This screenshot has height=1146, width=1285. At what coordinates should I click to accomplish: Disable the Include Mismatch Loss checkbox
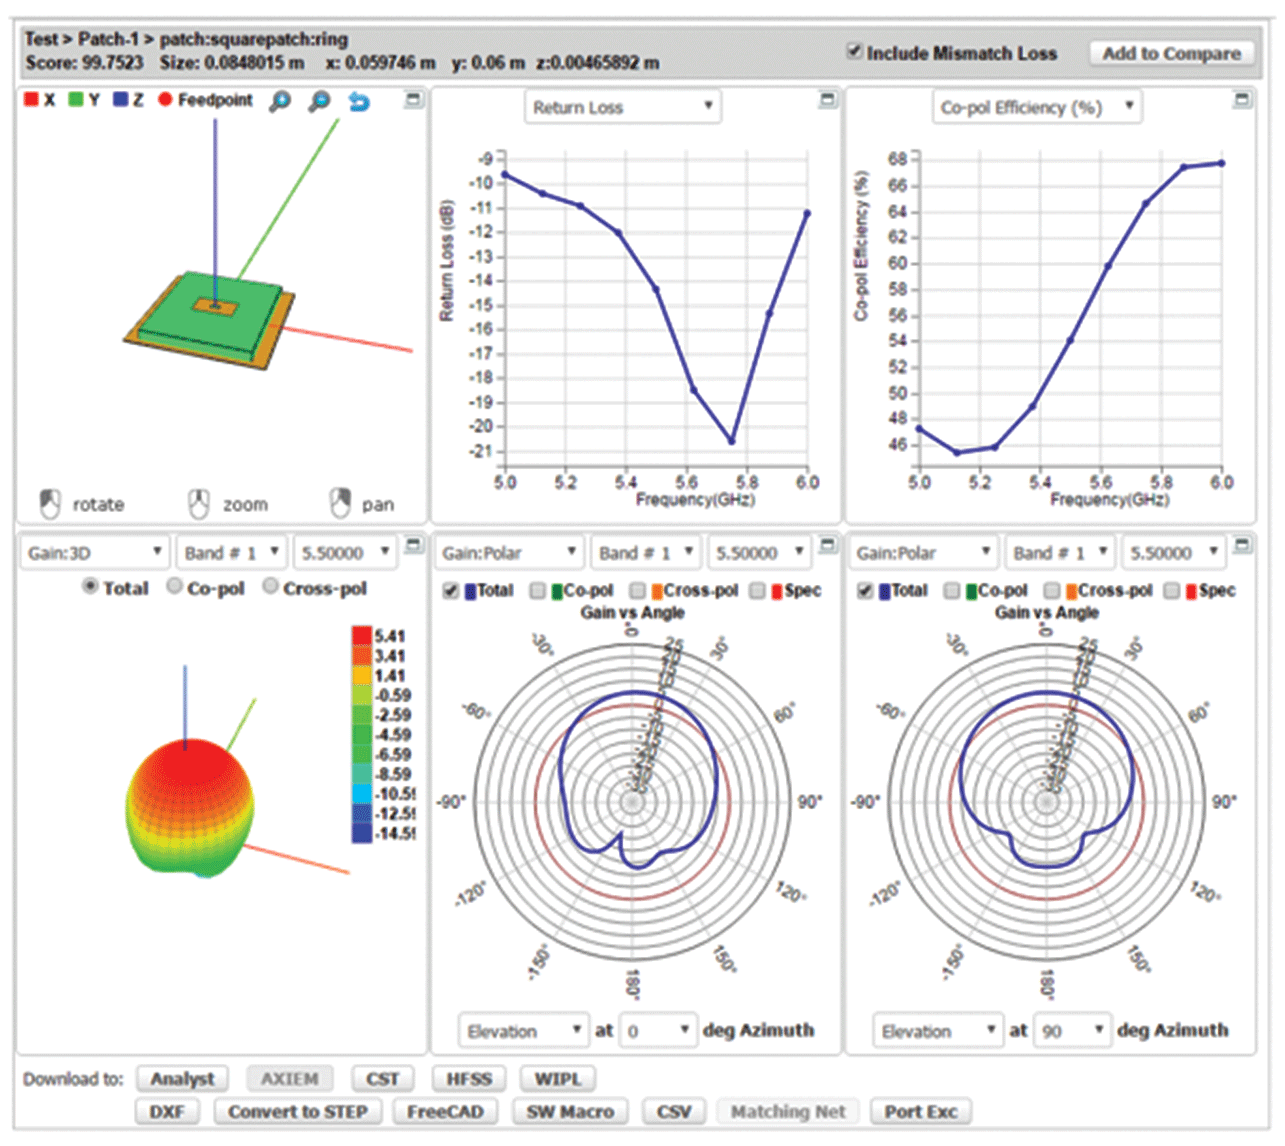pos(855,53)
